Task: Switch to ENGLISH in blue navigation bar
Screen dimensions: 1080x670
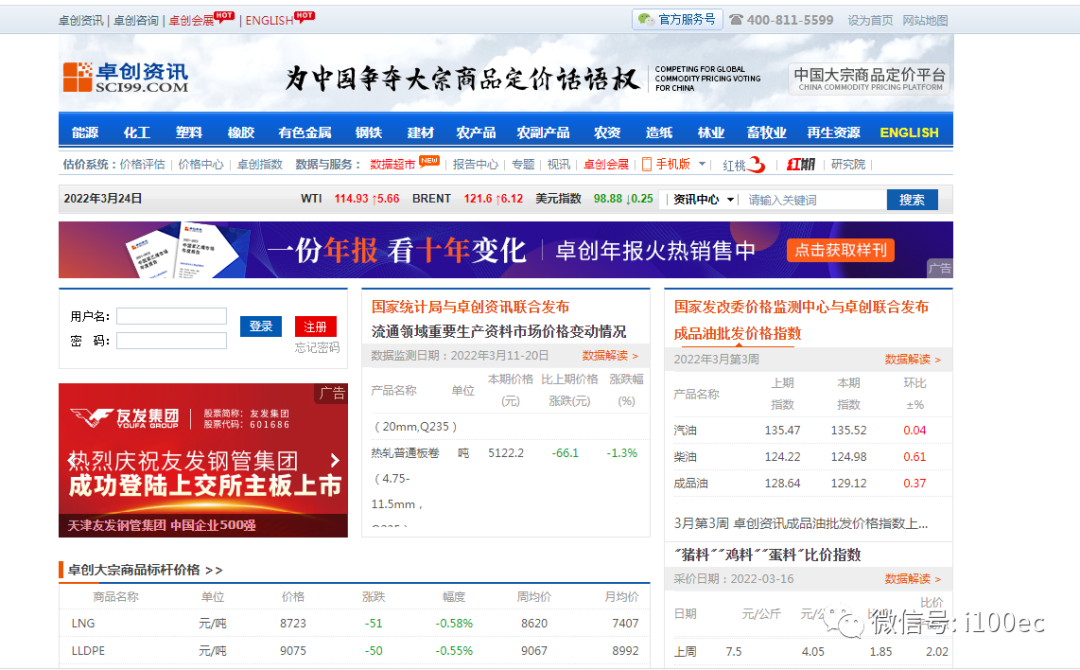Action: coord(909,132)
